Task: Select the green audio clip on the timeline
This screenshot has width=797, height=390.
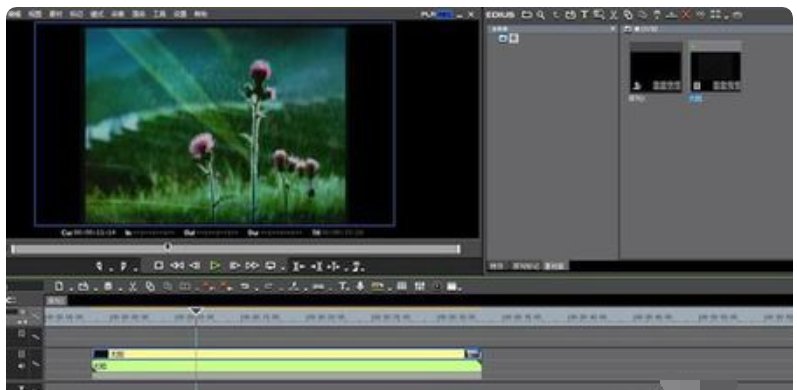Action: pos(287,366)
